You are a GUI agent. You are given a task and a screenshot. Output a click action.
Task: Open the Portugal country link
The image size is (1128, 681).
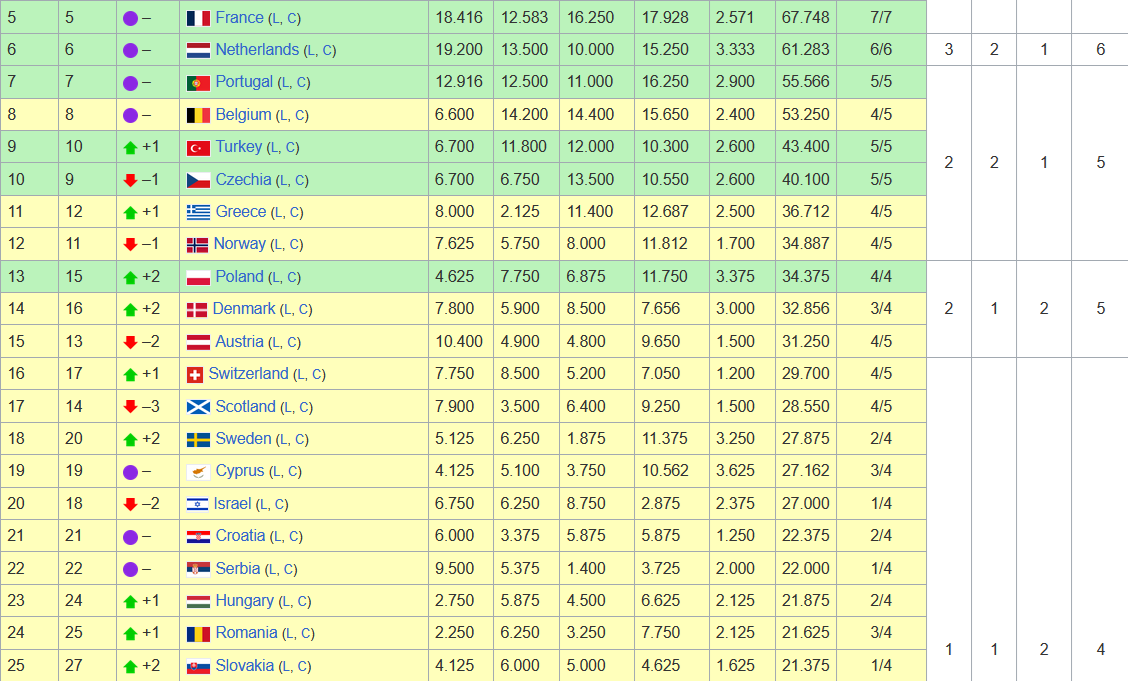click(244, 81)
